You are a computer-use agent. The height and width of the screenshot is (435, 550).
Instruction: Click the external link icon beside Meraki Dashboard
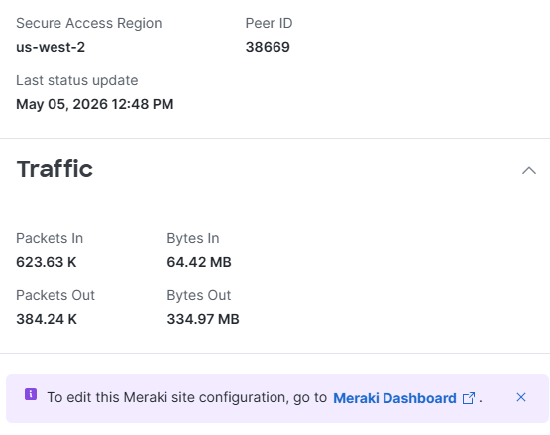(x=469, y=398)
